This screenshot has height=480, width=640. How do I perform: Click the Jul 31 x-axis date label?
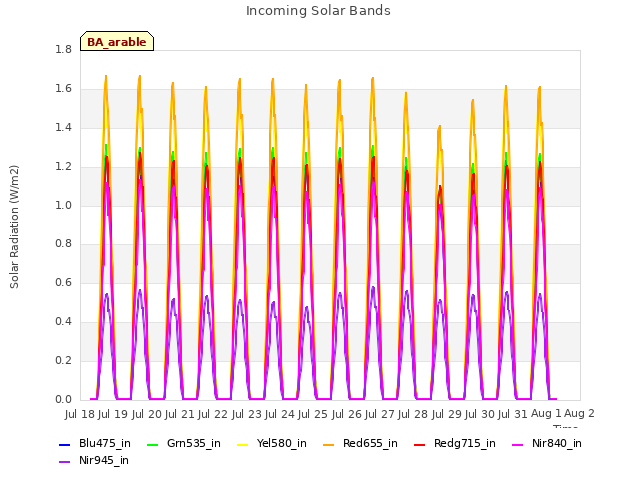[x=513, y=414]
